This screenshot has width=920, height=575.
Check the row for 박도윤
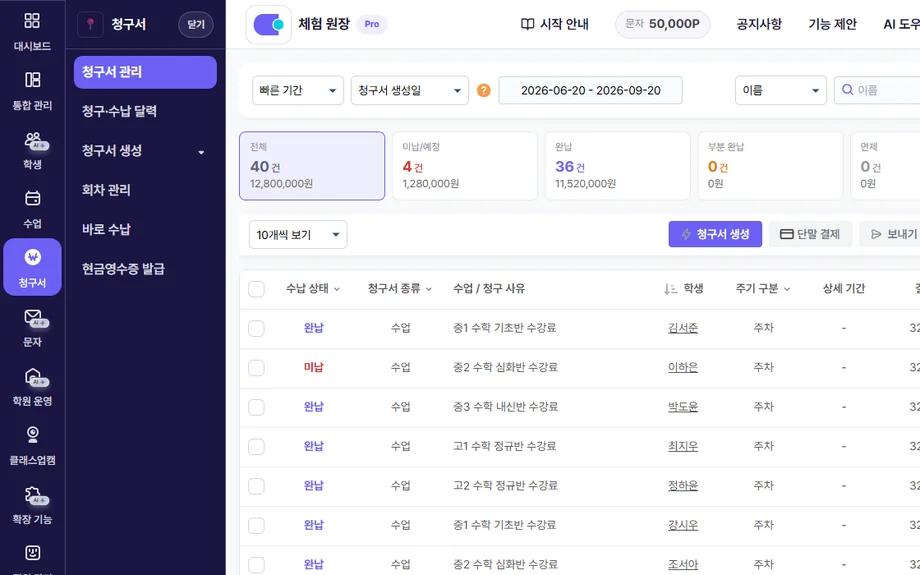[256, 407]
